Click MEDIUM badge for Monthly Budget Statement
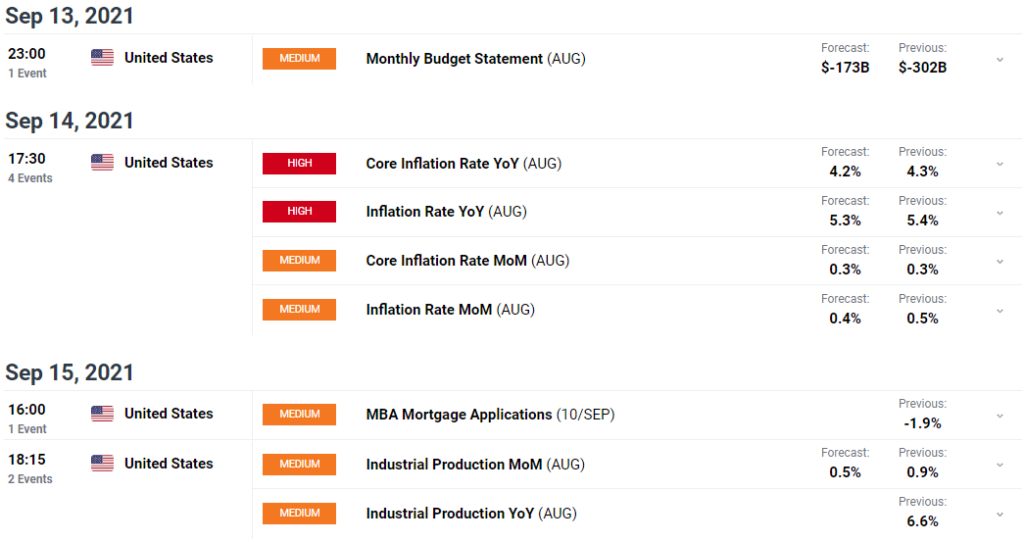 point(299,59)
